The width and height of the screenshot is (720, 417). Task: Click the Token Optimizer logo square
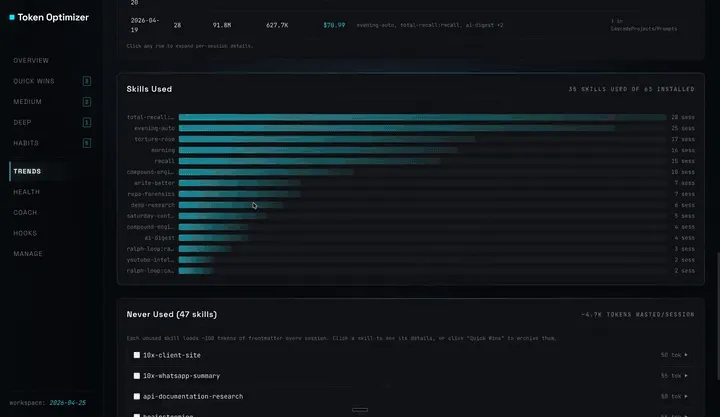[x=12, y=17]
